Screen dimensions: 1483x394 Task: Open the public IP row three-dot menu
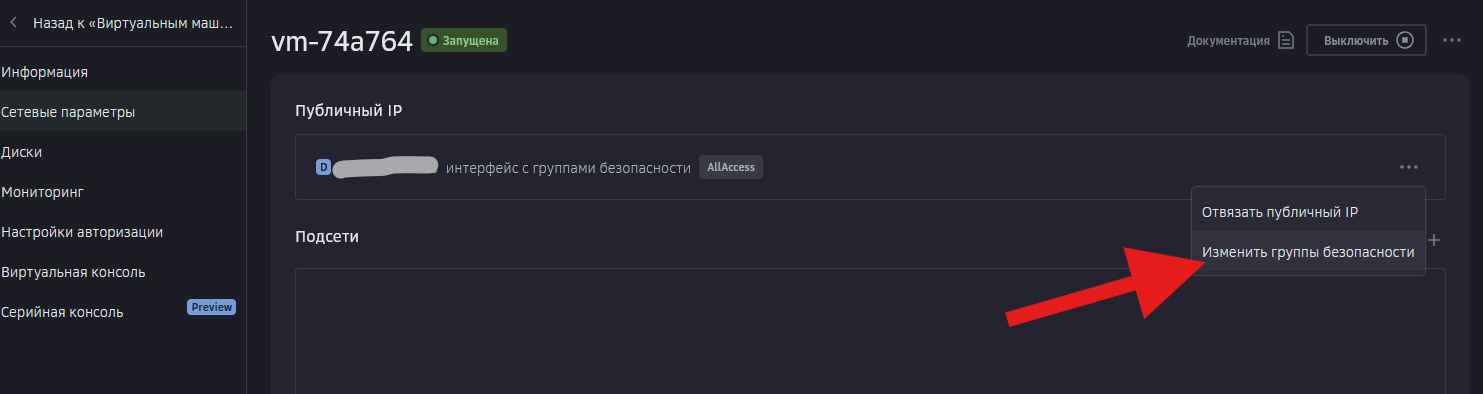(1409, 167)
